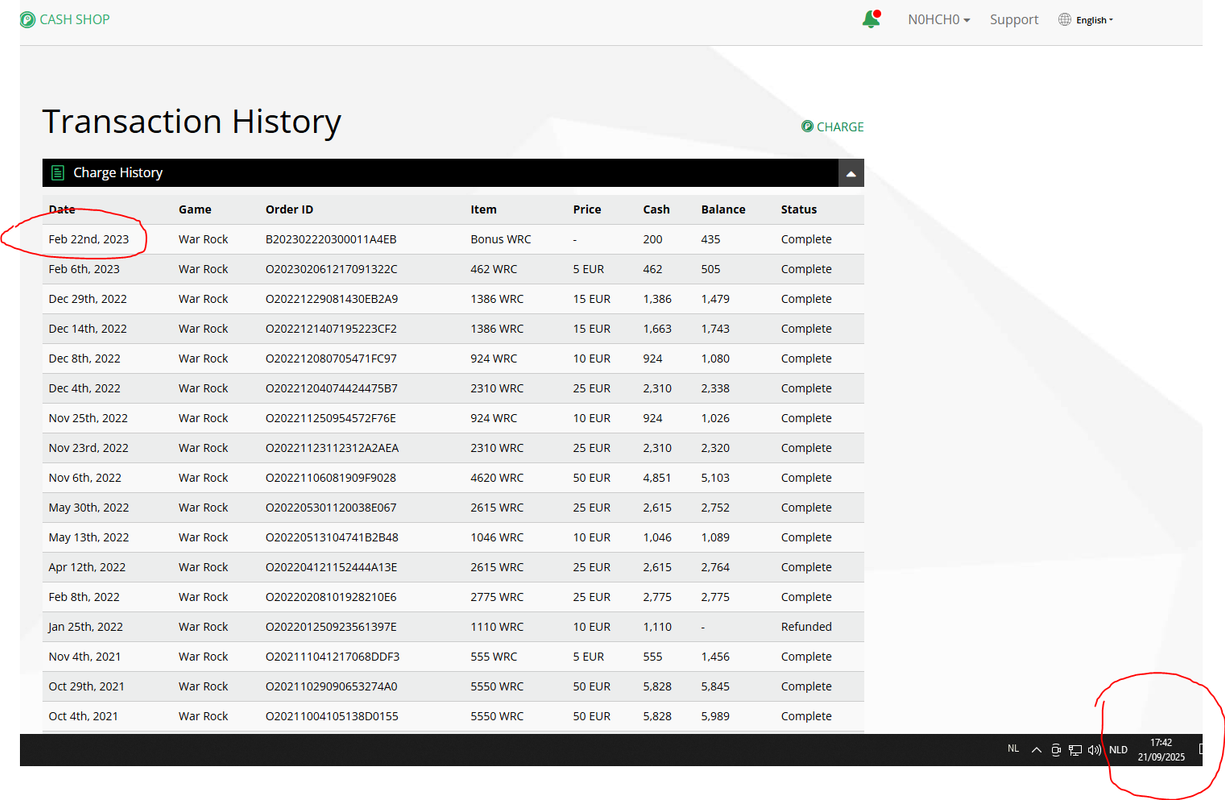Open the N0HCH0 account dropdown
The height and width of the screenshot is (800, 1225).
[939, 19]
